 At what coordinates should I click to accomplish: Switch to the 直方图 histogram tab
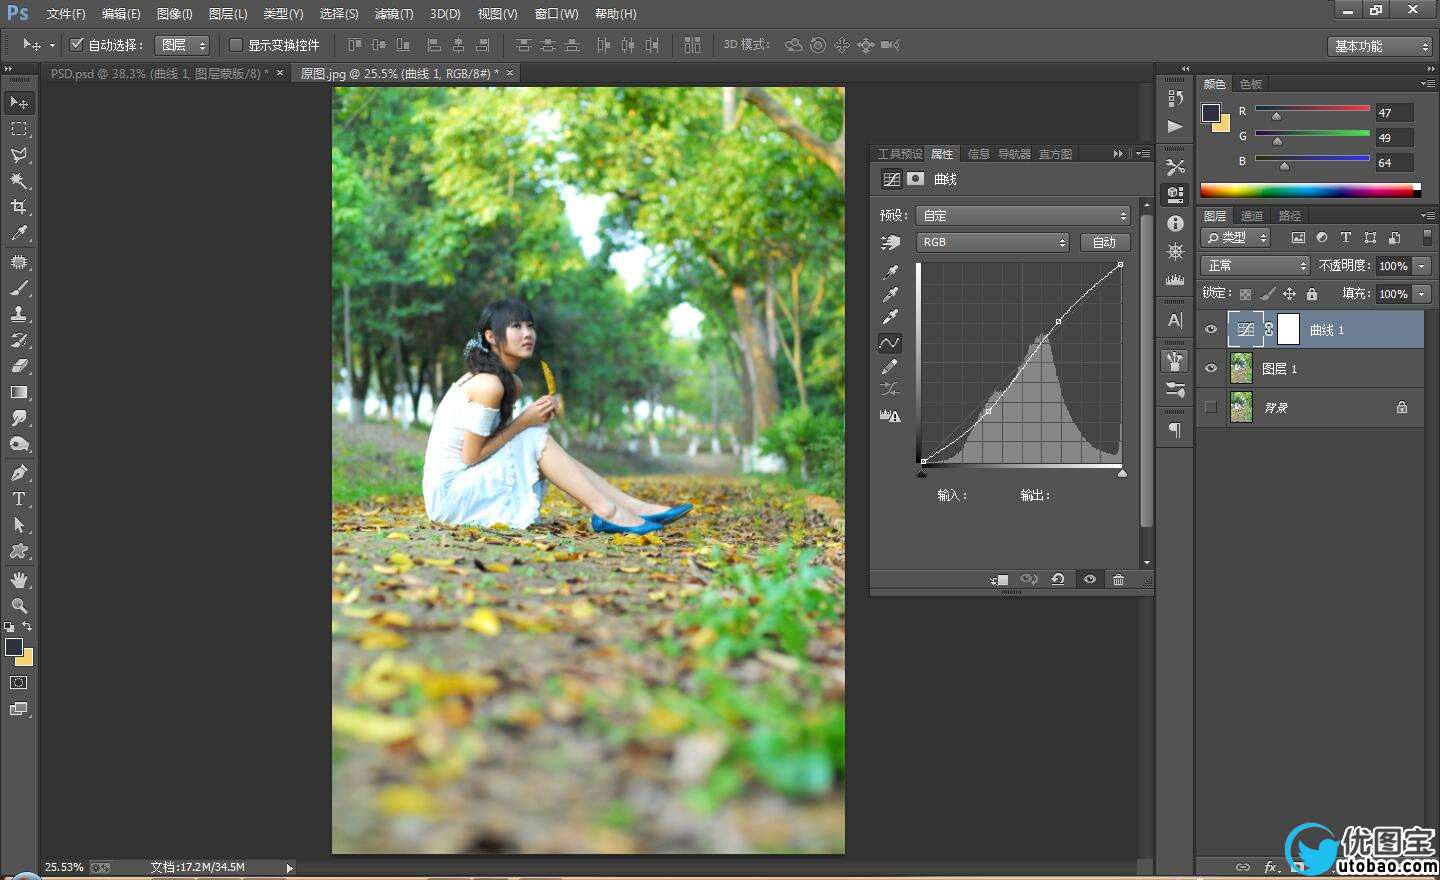1055,154
